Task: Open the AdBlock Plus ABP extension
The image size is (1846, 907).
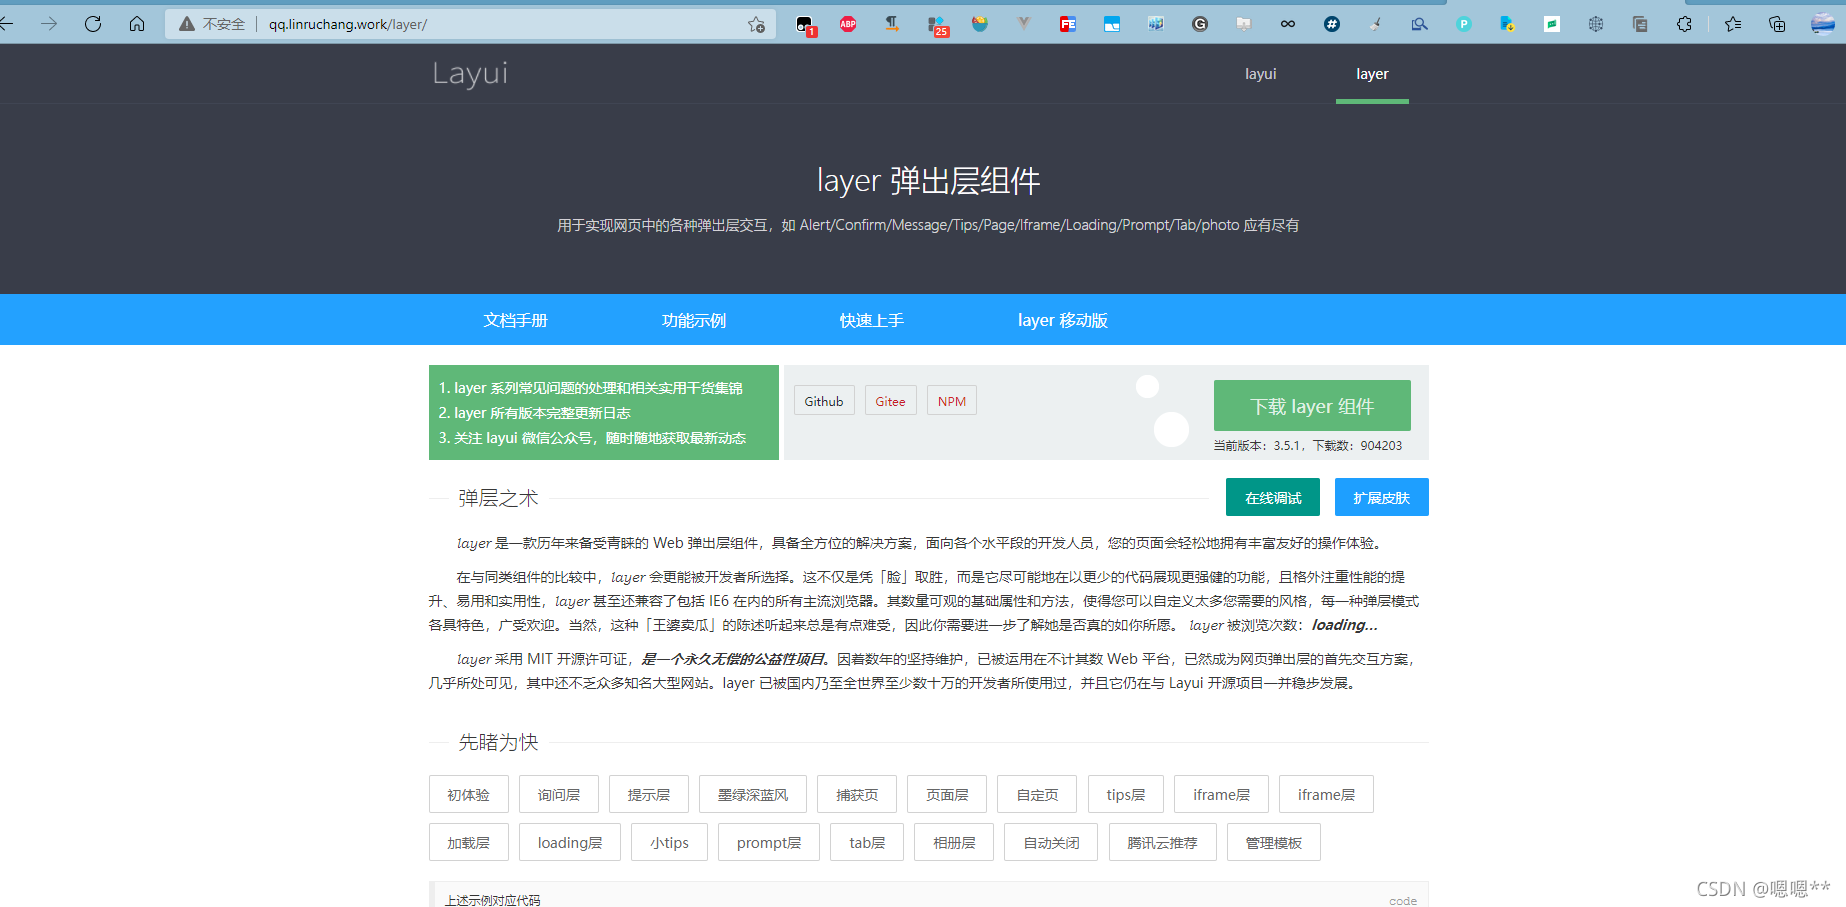Action: pos(848,24)
